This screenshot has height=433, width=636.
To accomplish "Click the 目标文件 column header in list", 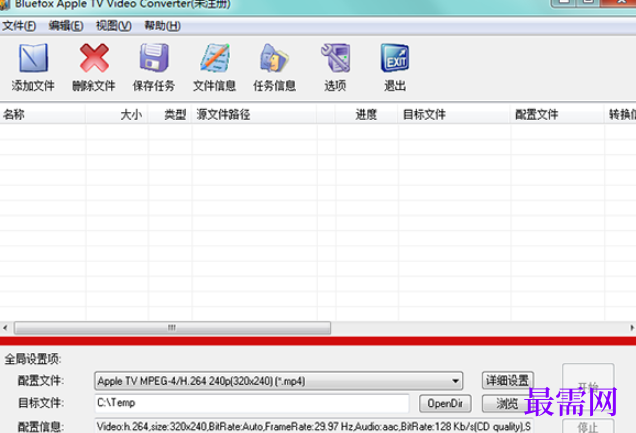I will pyautogui.click(x=454, y=114).
